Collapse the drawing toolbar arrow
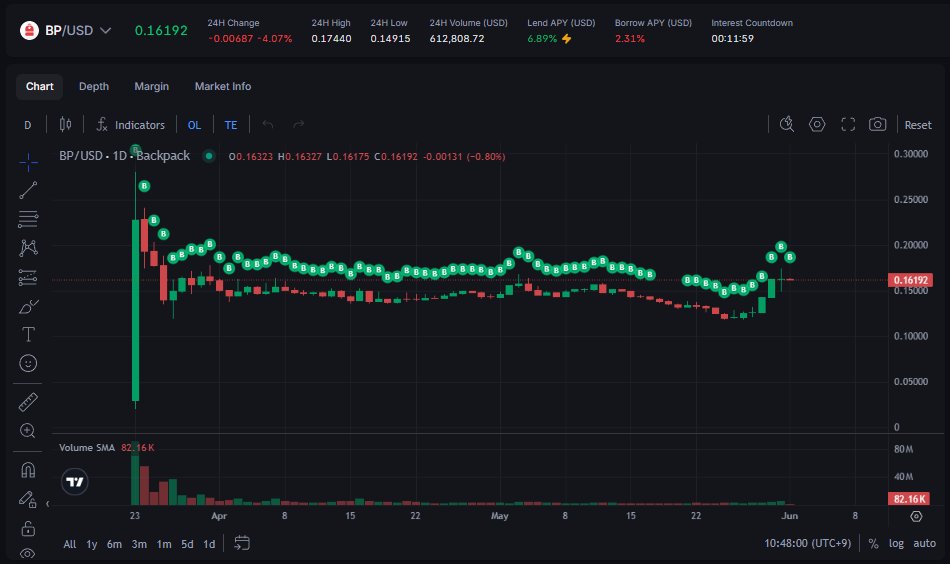Screen dimensions: 950x564 click(x=48, y=503)
